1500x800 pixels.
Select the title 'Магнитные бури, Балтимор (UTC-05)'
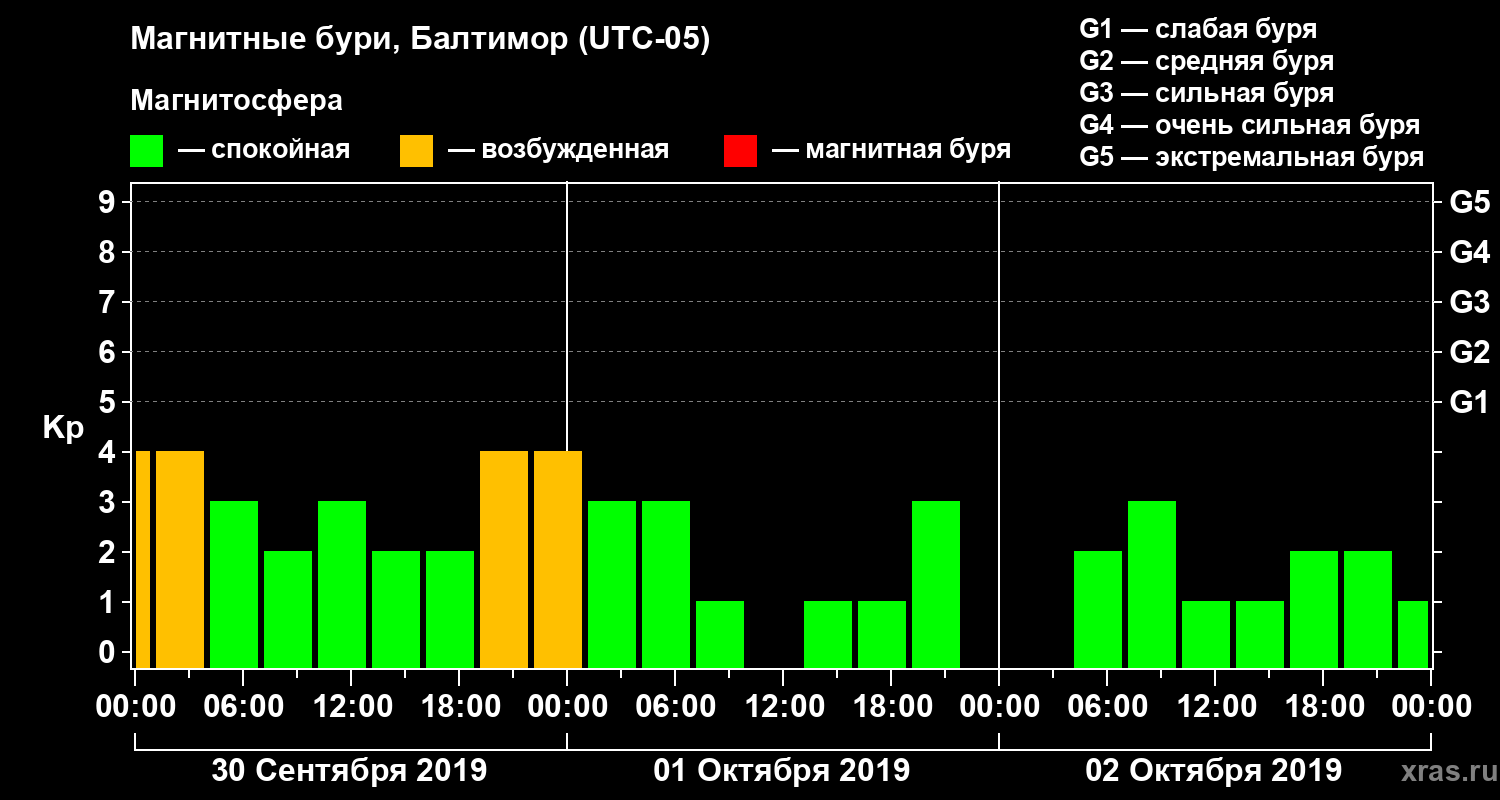pos(420,40)
